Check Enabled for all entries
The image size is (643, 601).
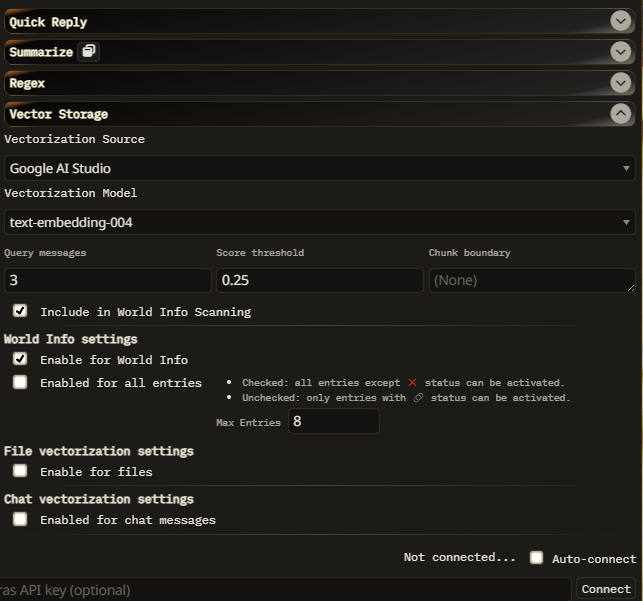(20, 382)
